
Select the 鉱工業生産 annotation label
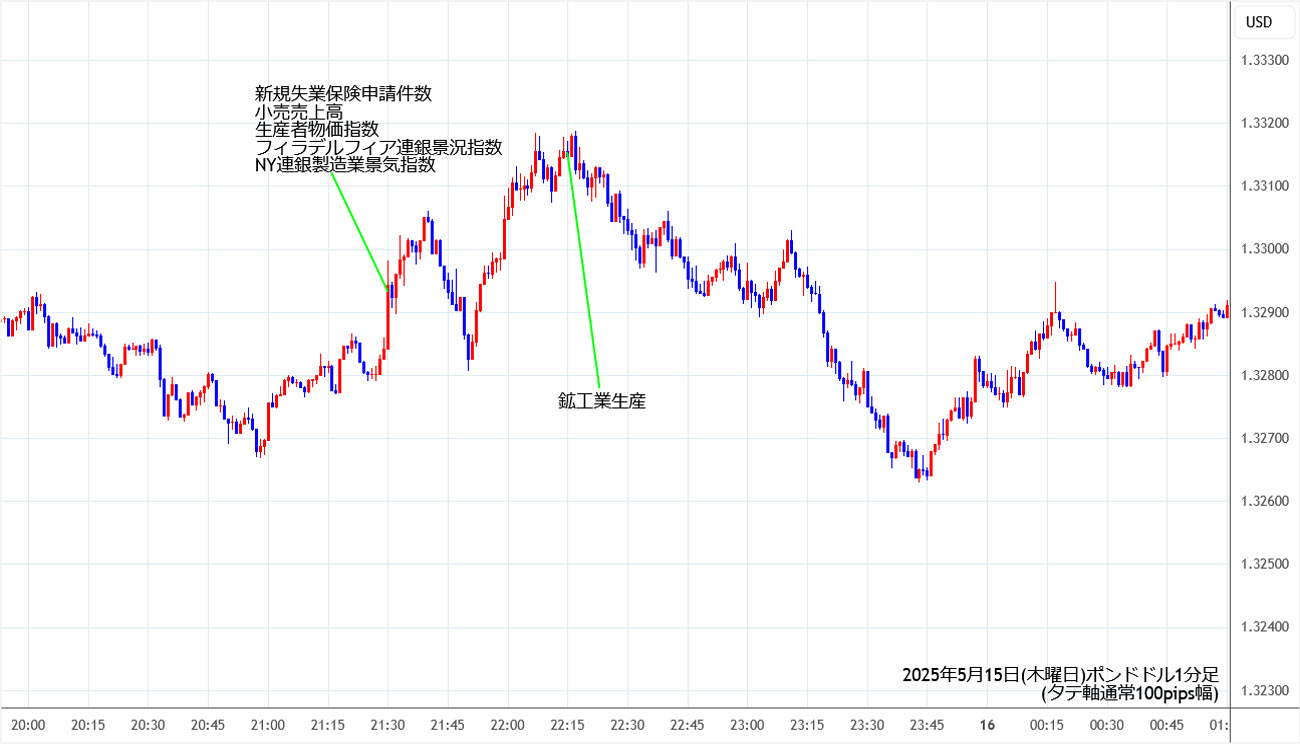602,402
